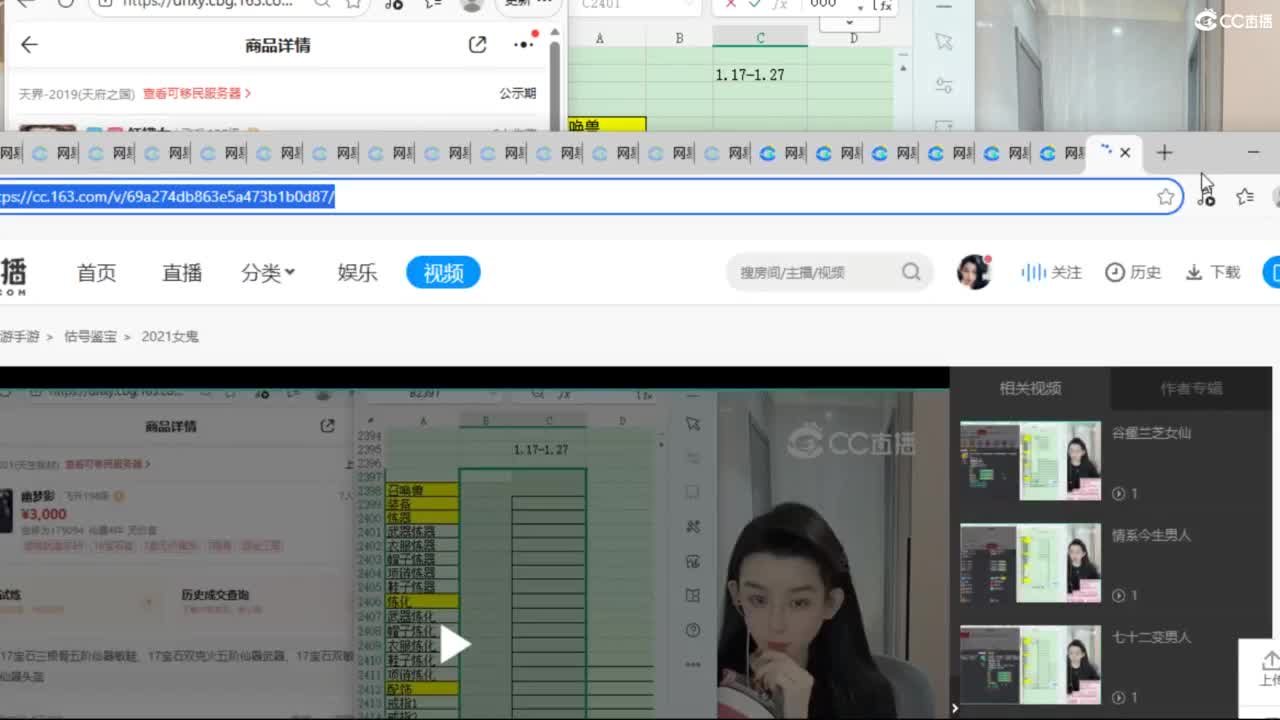Open the three-dot menu on 商品详情 header
This screenshot has height=720, width=1280.
[524, 44]
